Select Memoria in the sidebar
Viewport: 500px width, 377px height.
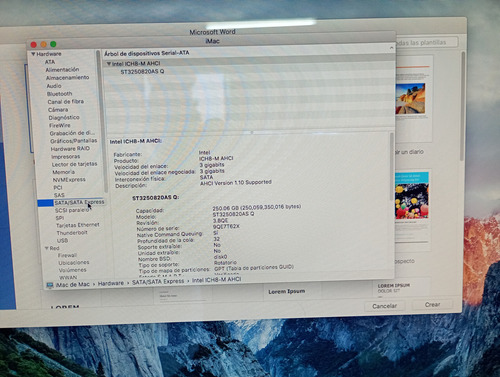coord(64,172)
